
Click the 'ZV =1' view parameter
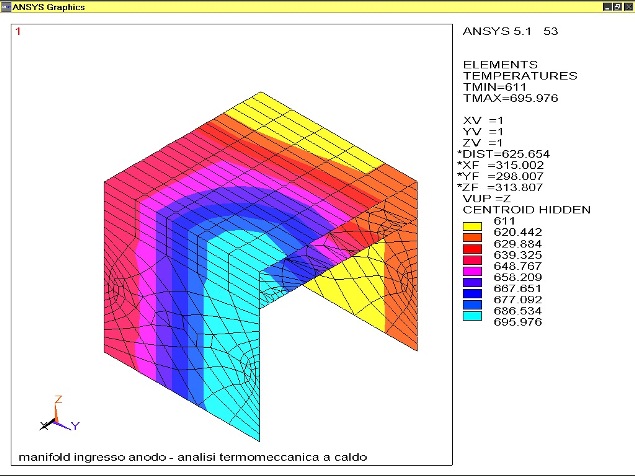coord(483,143)
